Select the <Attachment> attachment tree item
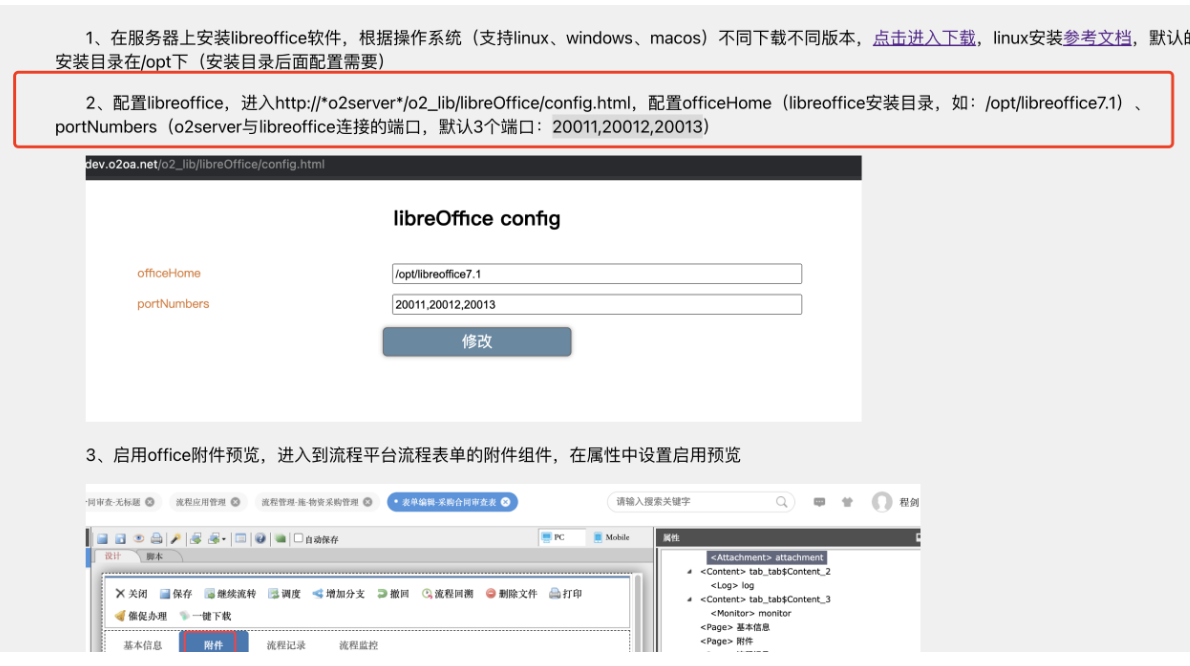Viewport: 1190px width, 666px height. (767, 558)
